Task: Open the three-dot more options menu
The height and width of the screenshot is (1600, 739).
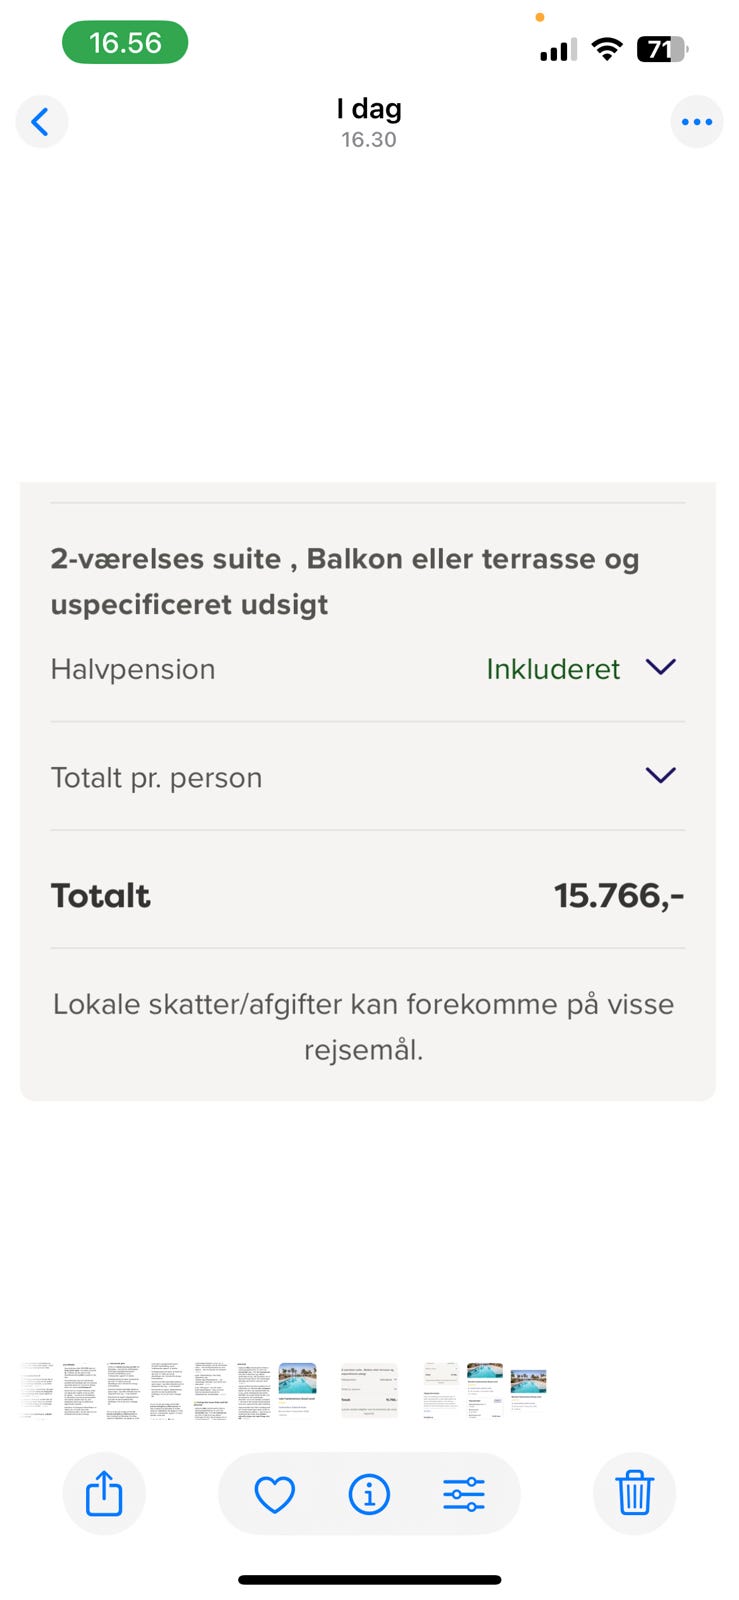Action: [696, 122]
